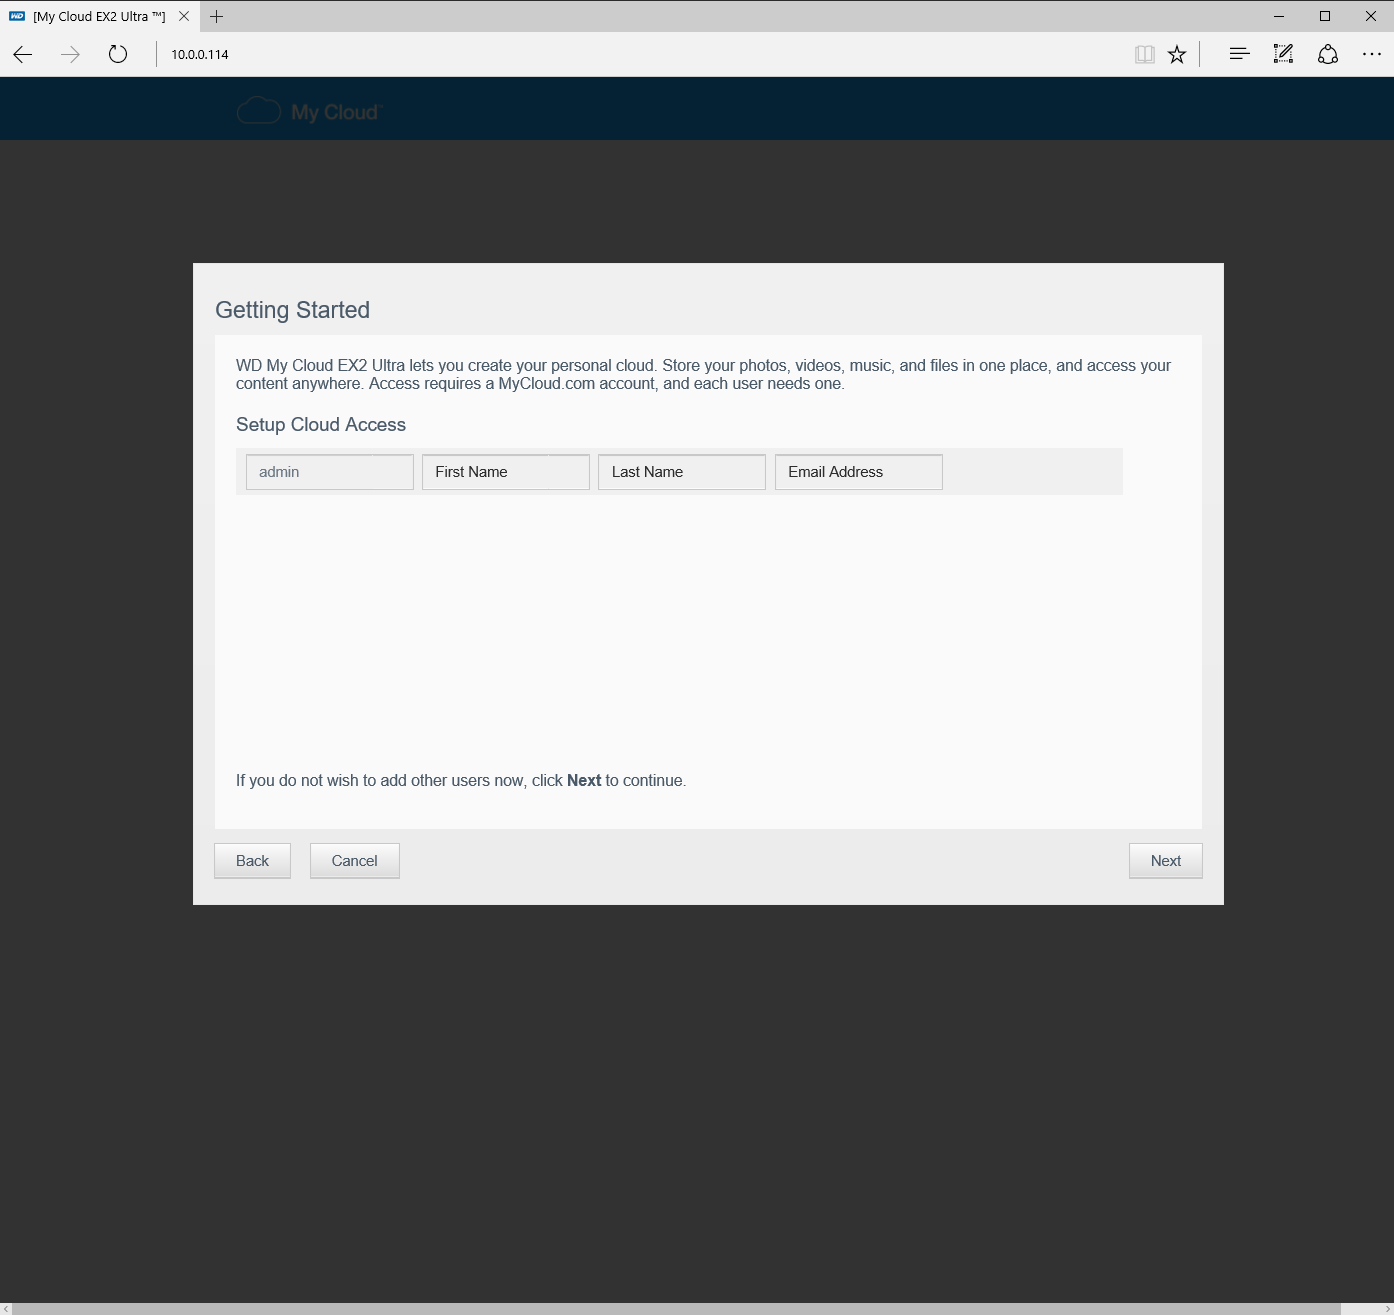Viewport: 1394px width, 1315px height.
Task: Click the My Cloud logo
Action: point(309,111)
